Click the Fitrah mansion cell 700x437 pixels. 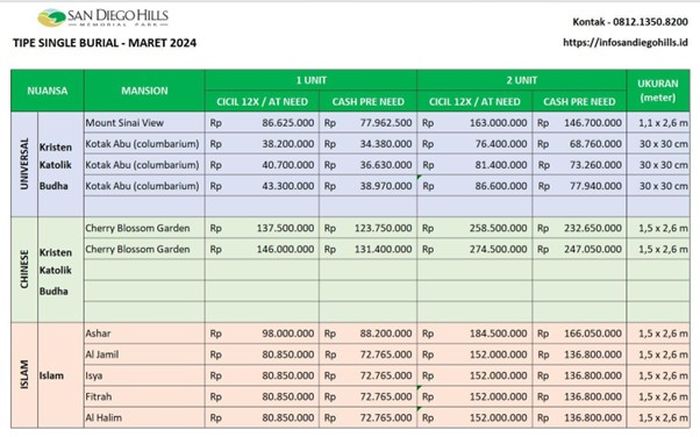coord(100,395)
